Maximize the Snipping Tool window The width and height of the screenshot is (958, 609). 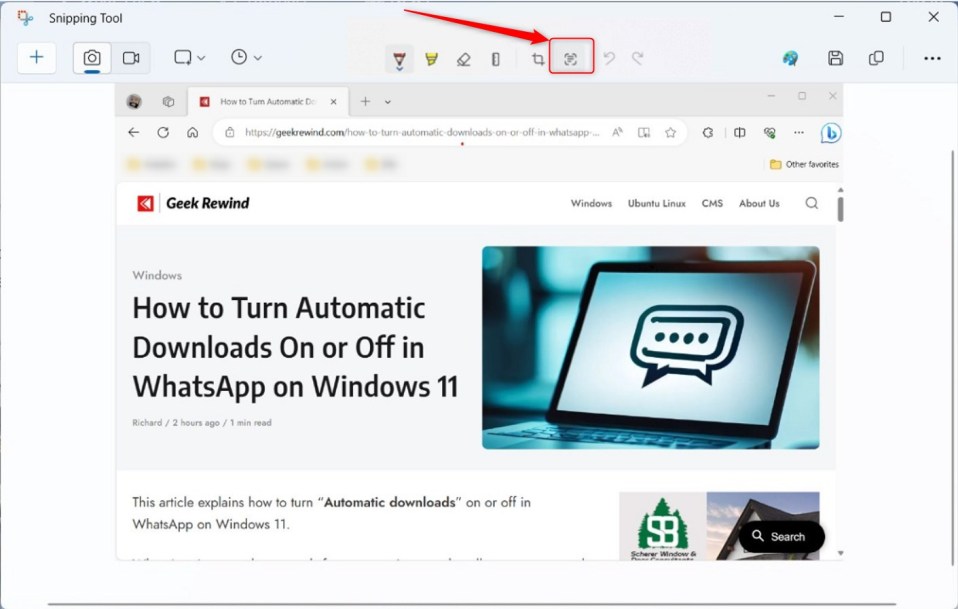[x=886, y=17]
